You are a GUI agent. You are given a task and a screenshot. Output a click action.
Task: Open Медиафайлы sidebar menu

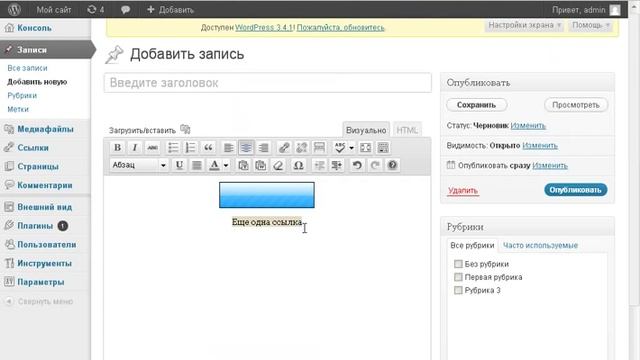pyautogui.click(x=45, y=129)
